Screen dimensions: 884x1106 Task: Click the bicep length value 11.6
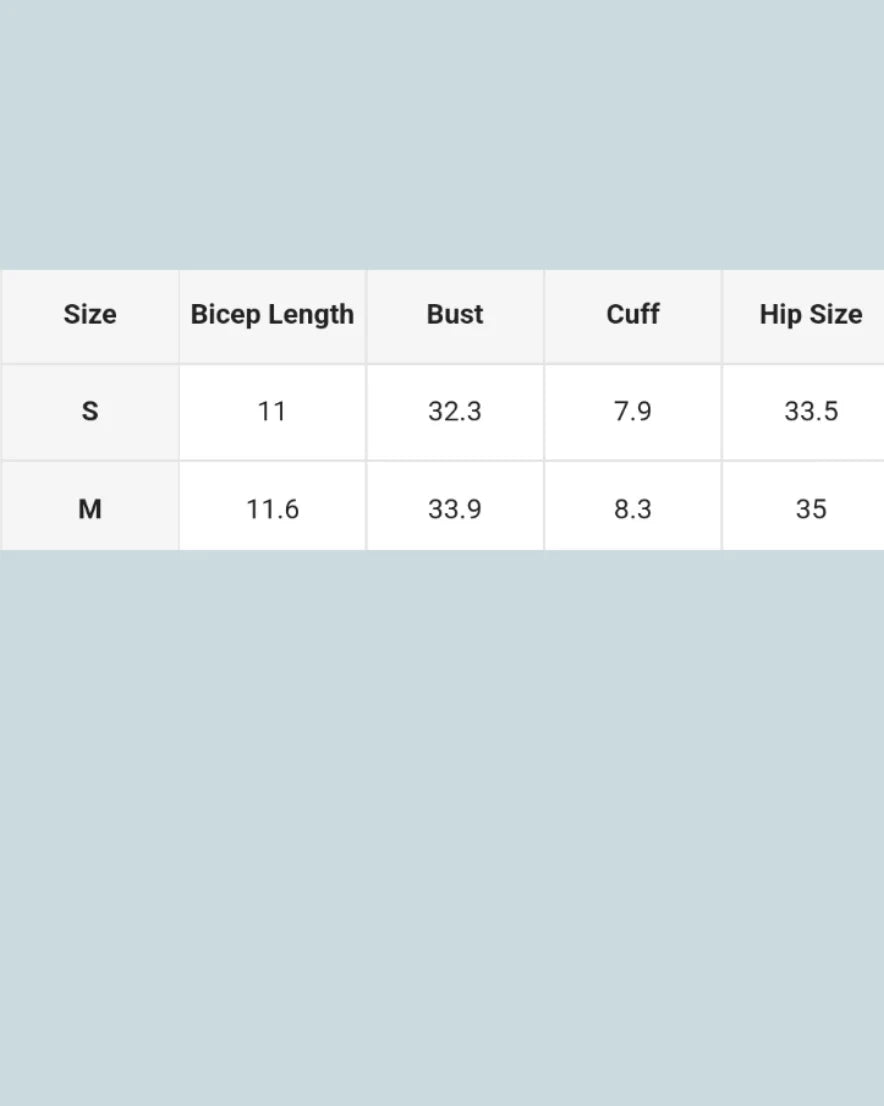point(272,509)
